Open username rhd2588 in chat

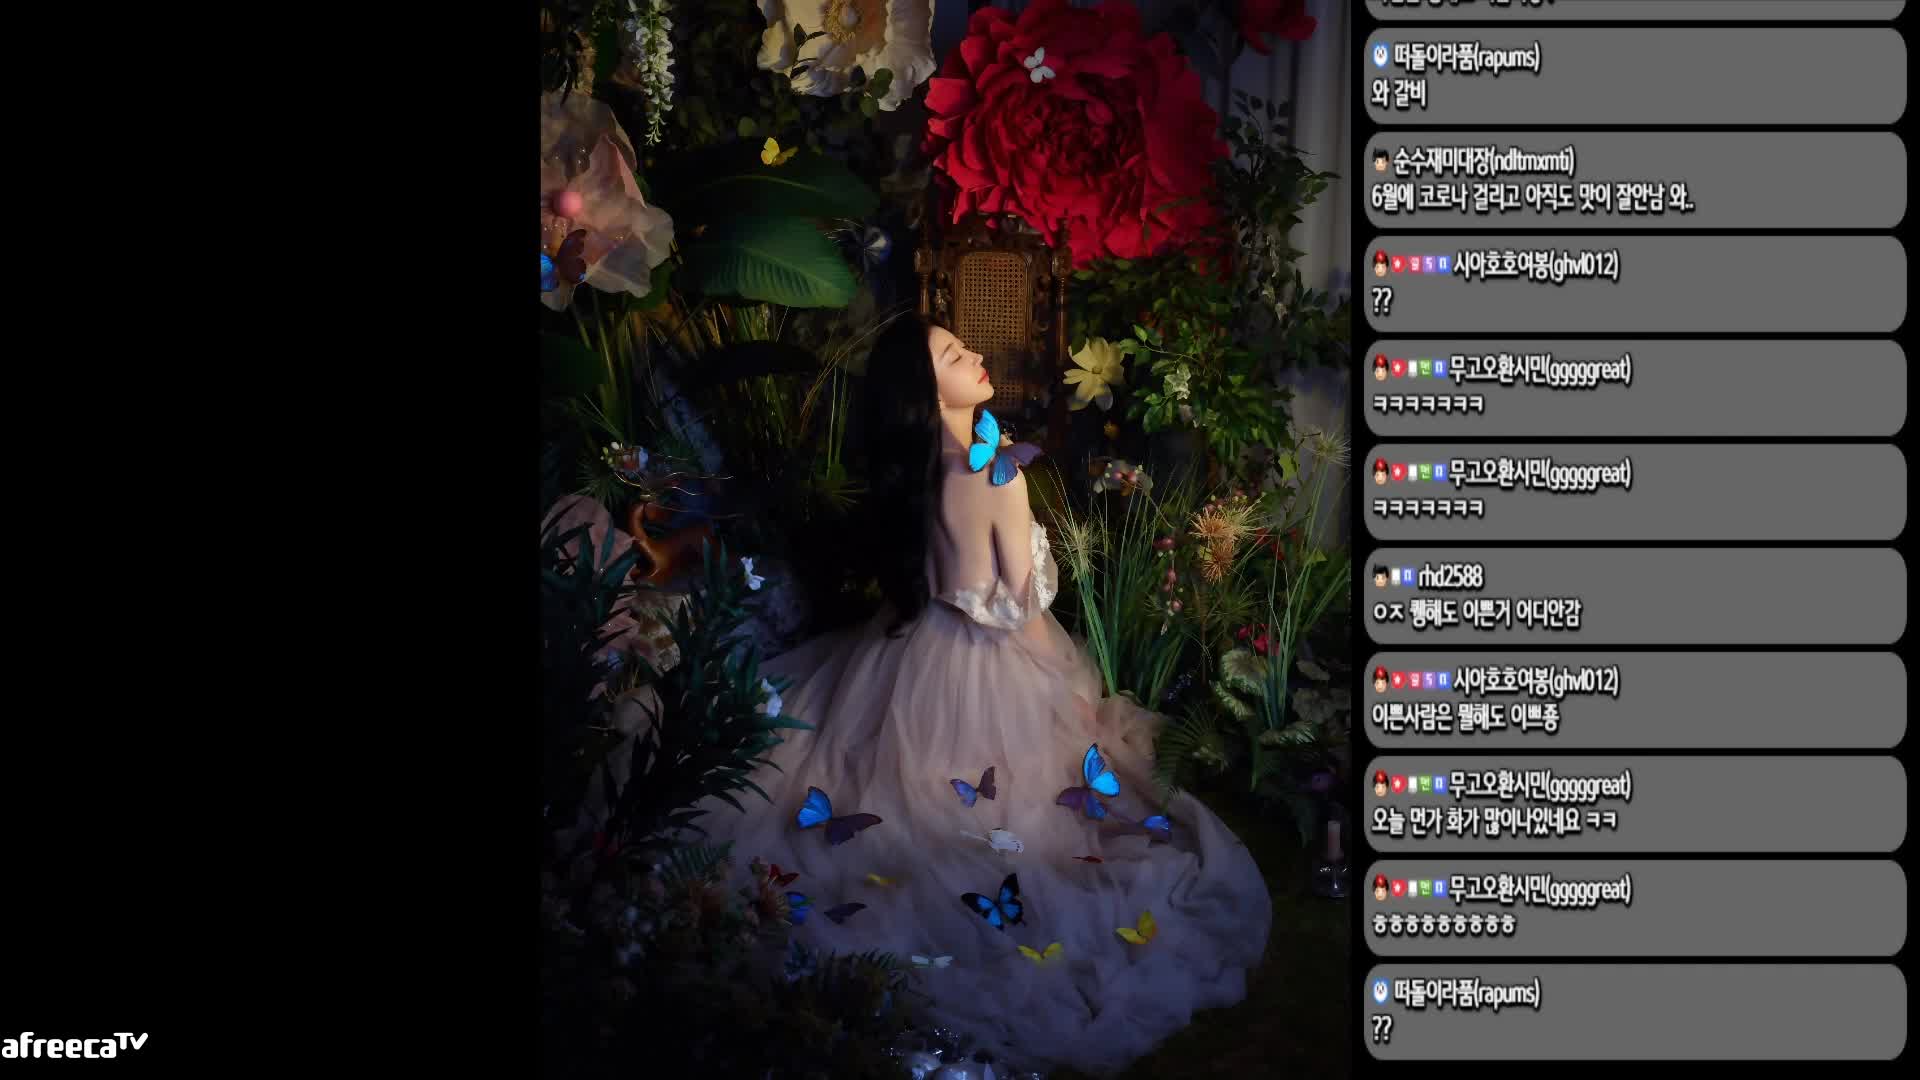(x=1450, y=576)
